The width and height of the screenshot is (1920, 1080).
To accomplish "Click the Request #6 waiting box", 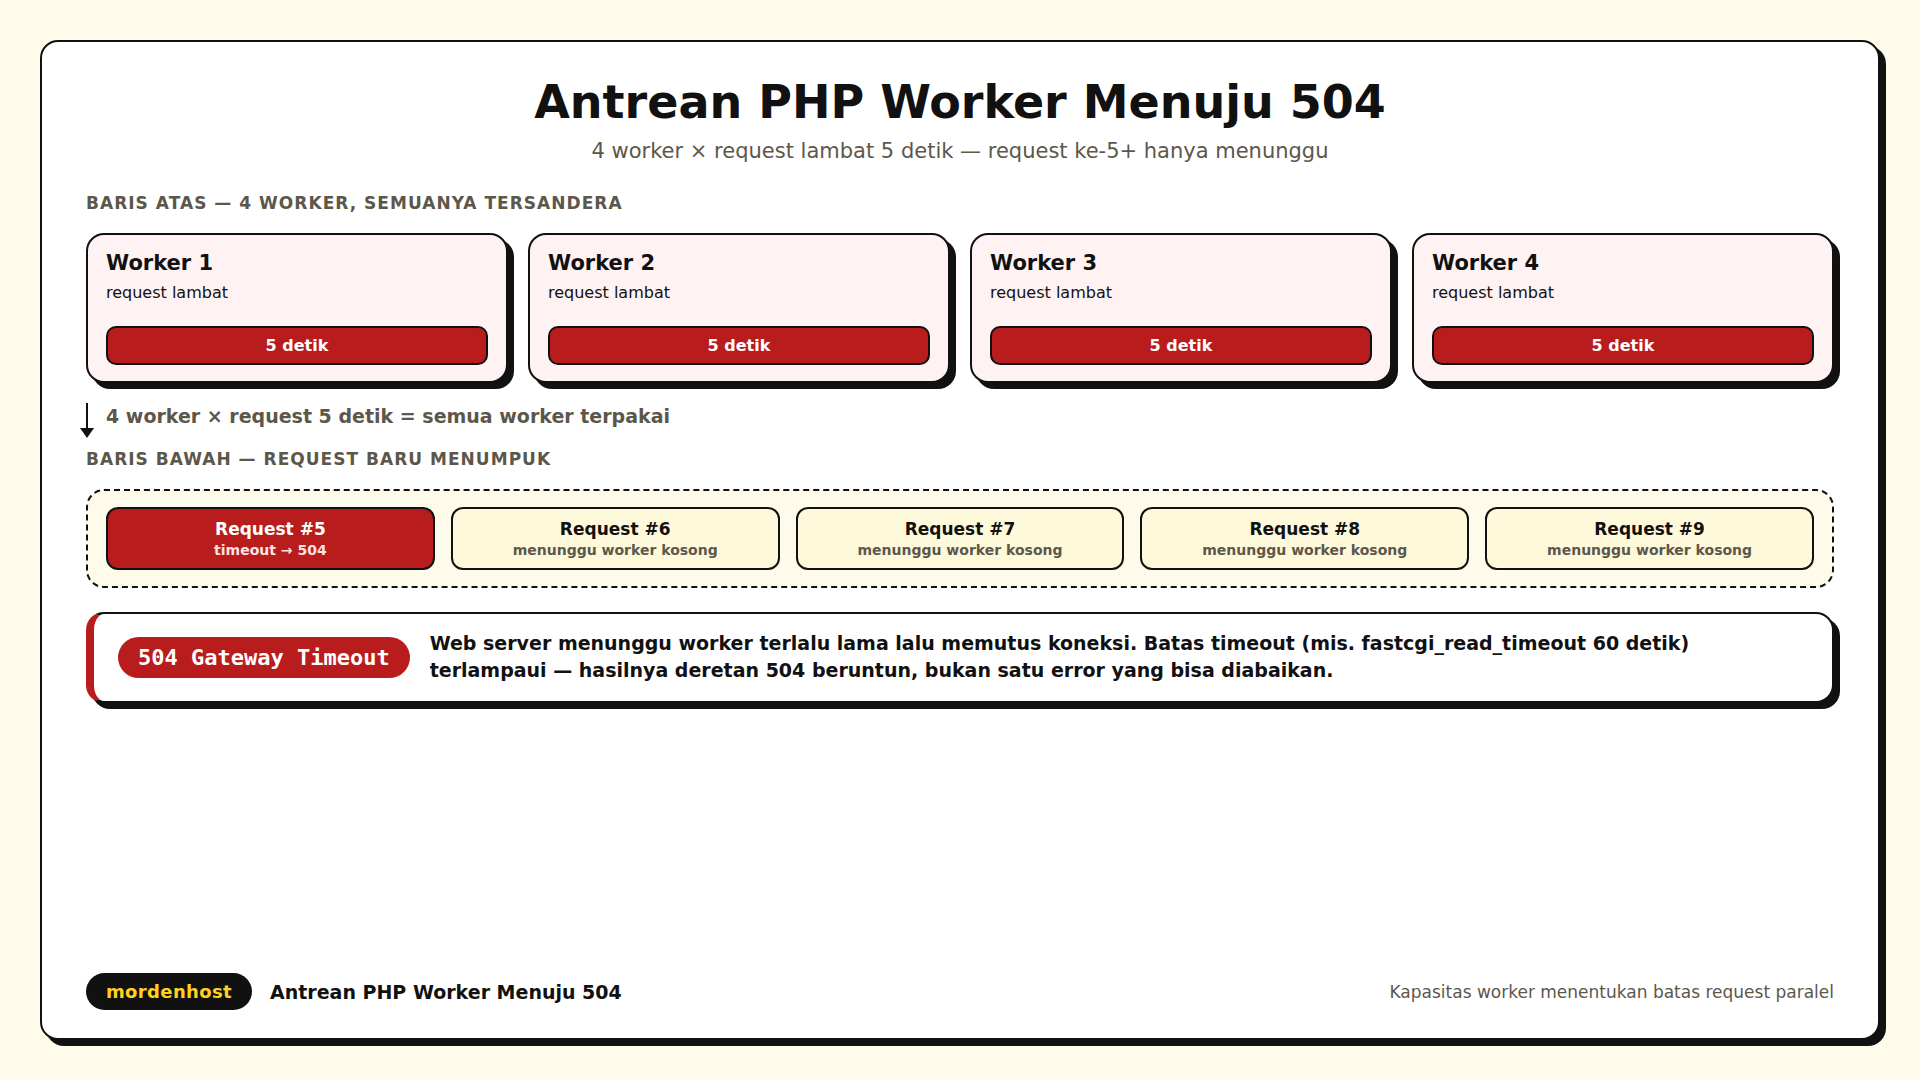I will (x=615, y=538).
